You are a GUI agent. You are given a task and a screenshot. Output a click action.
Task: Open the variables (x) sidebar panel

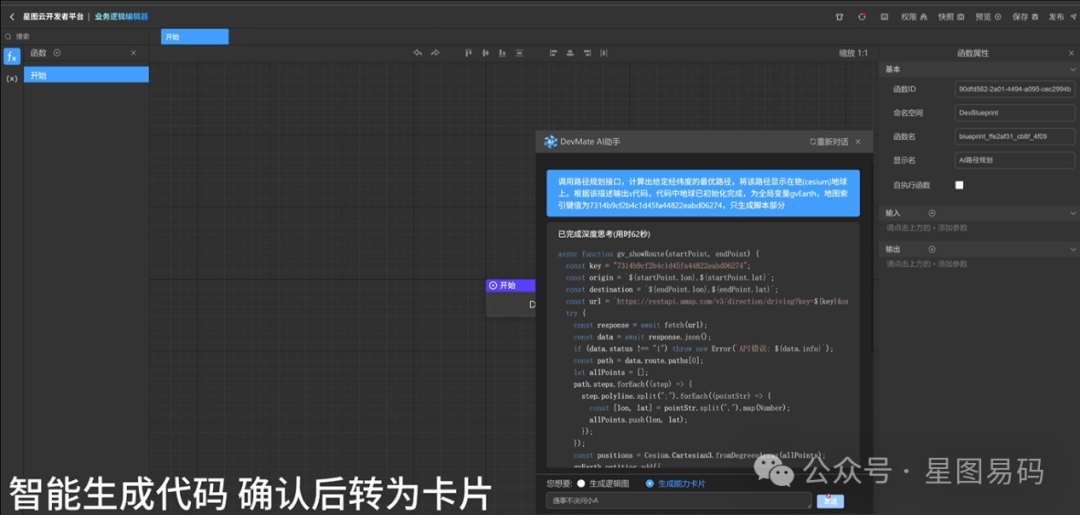[x=12, y=78]
